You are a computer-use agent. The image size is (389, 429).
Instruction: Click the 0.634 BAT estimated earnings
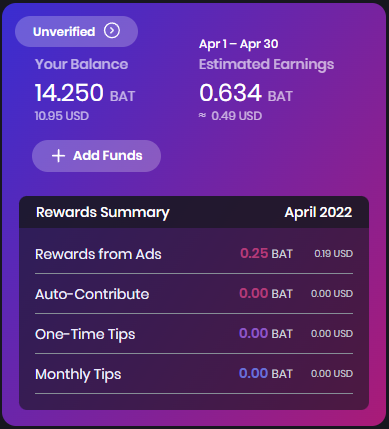[x=246, y=93]
